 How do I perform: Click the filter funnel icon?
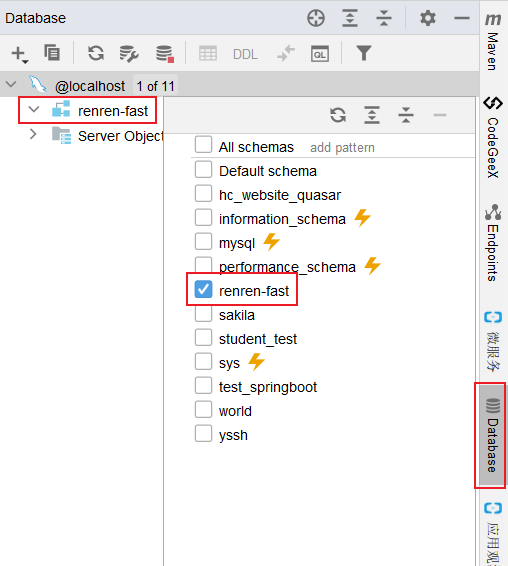pos(364,53)
